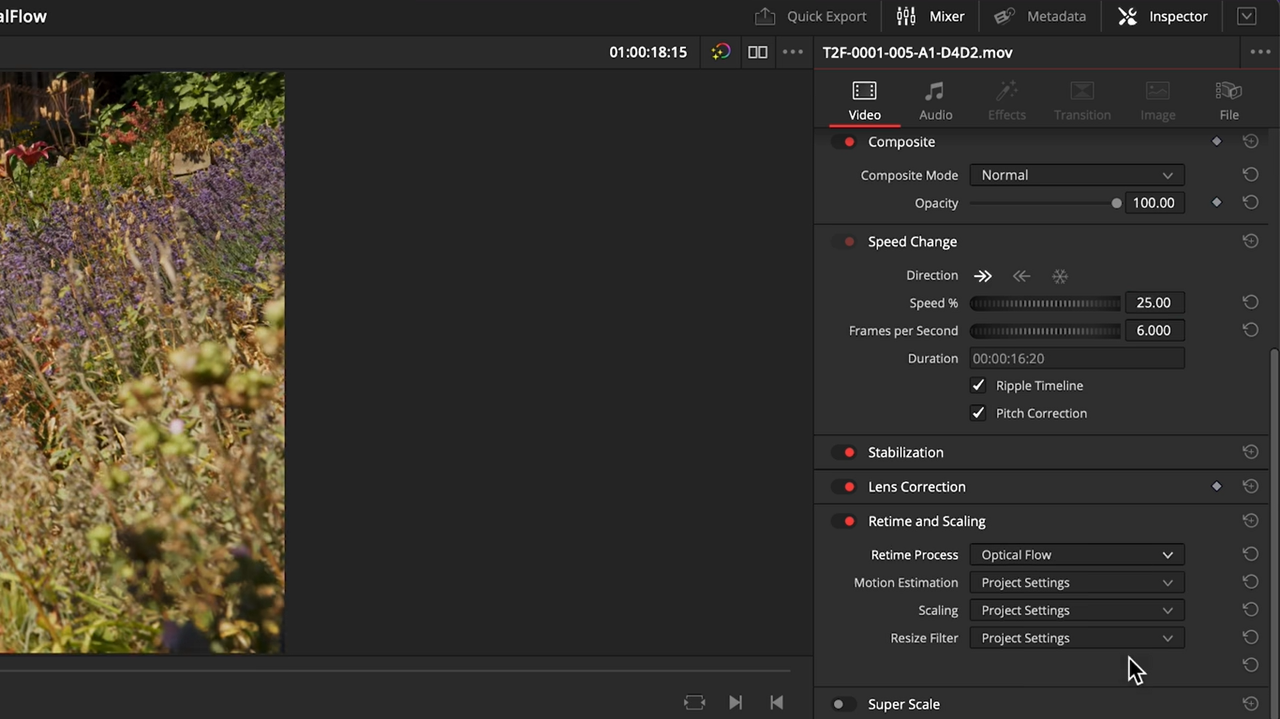Collapse the Retime and Scaling section header
The image size is (1280, 719).
(x=926, y=521)
